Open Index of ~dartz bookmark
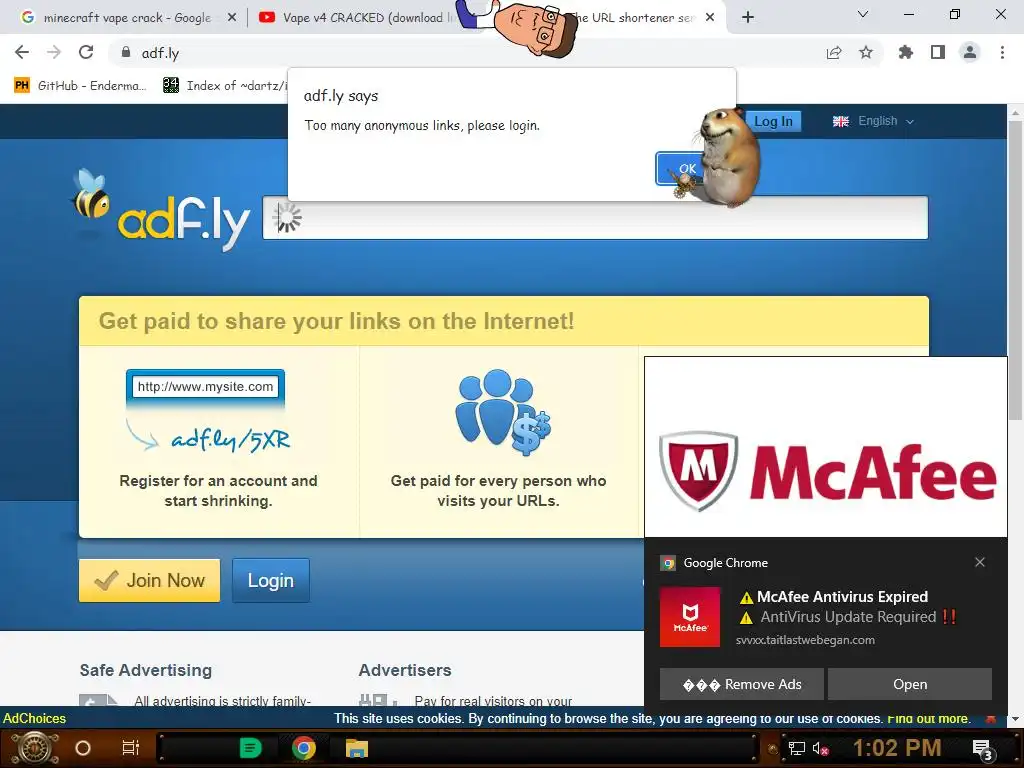Viewport: 1024px width, 768px height. pos(225,86)
